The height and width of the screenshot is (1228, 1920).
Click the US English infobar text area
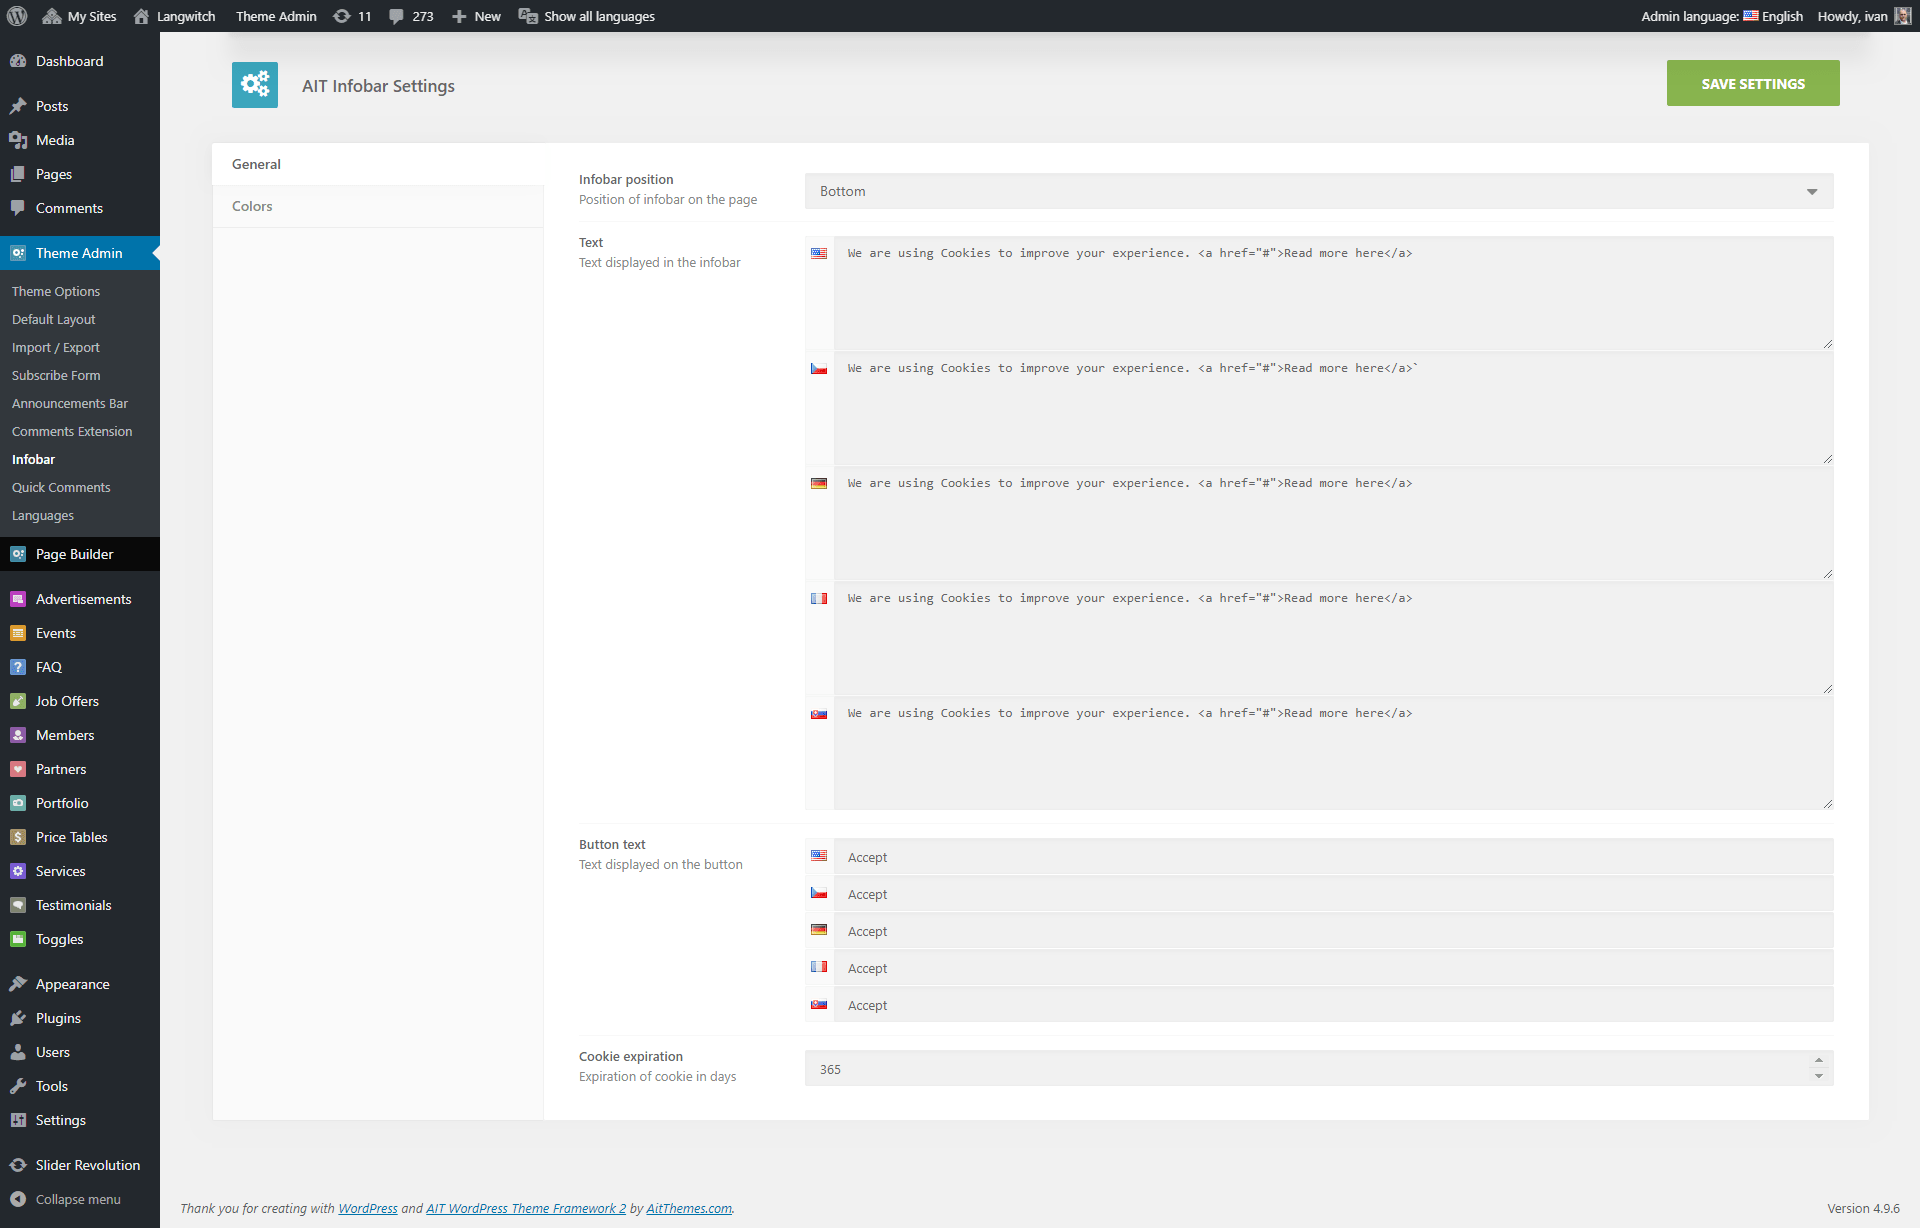point(1334,293)
